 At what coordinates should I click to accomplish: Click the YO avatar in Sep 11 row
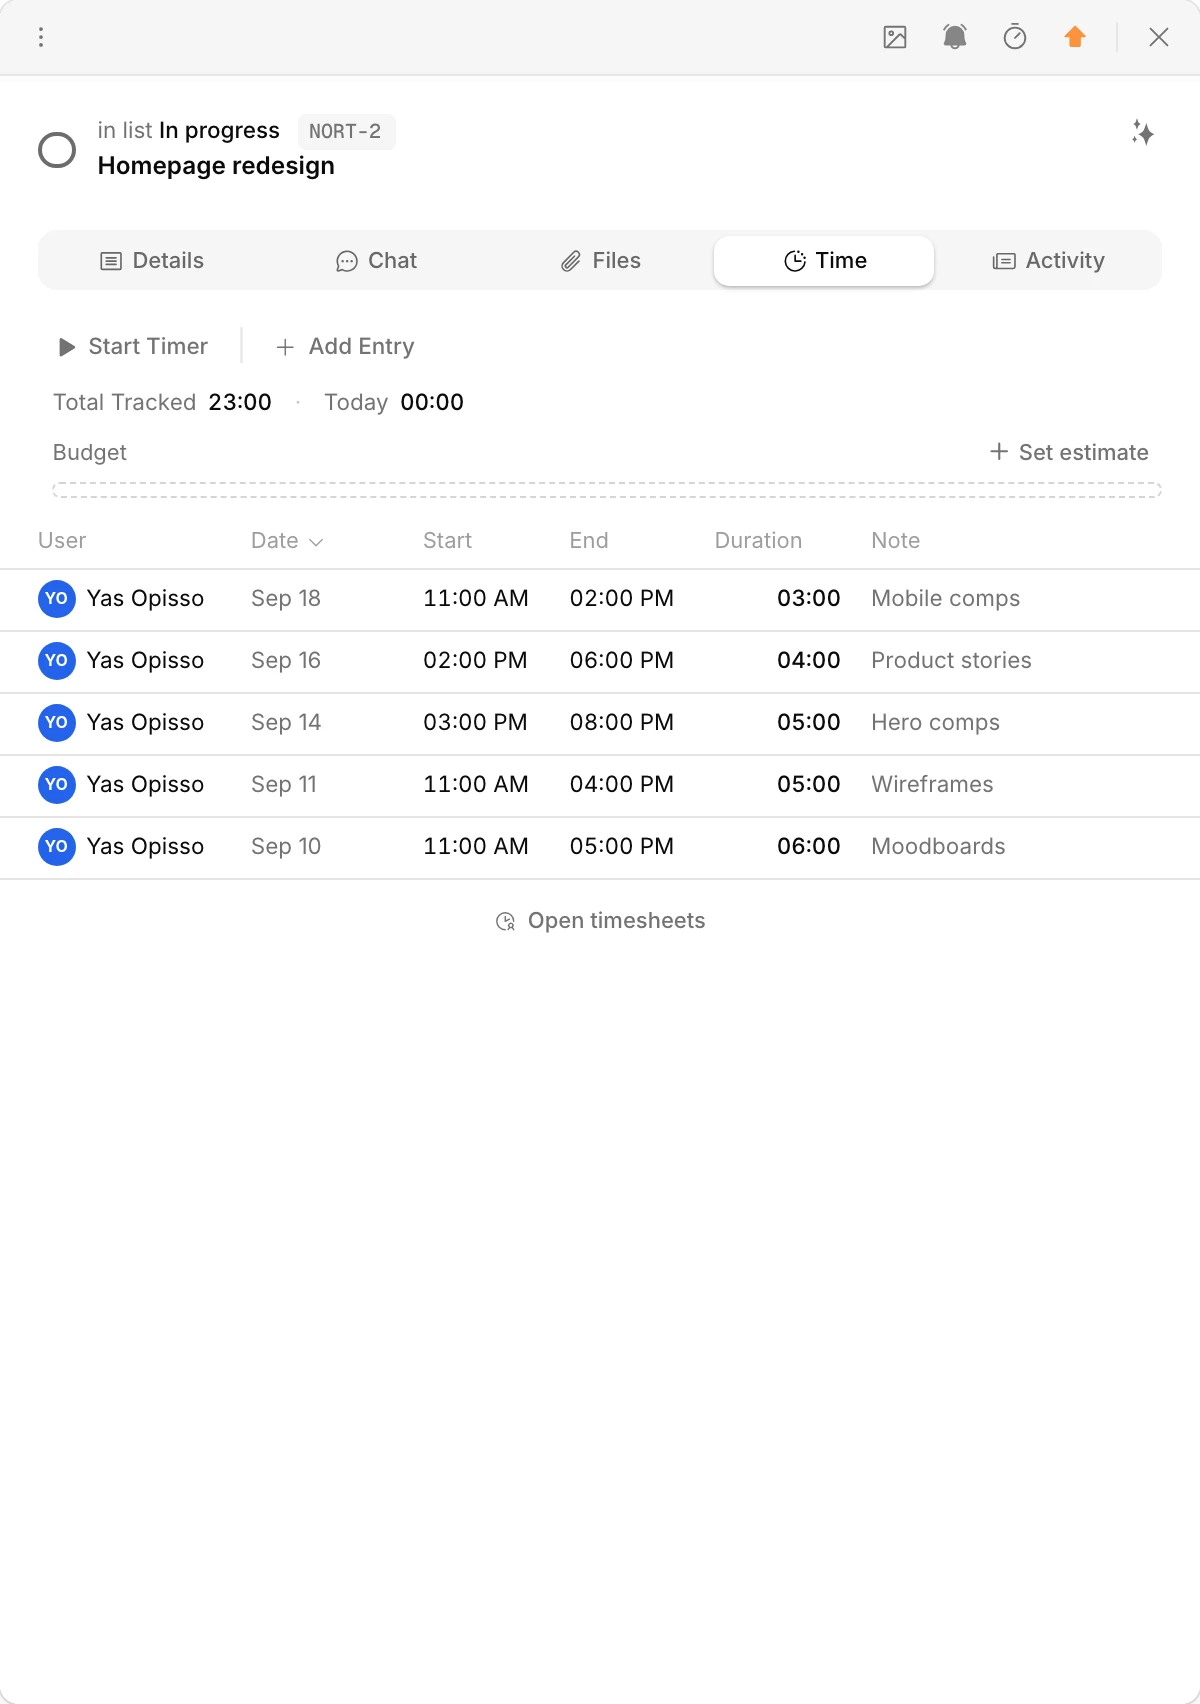point(57,785)
